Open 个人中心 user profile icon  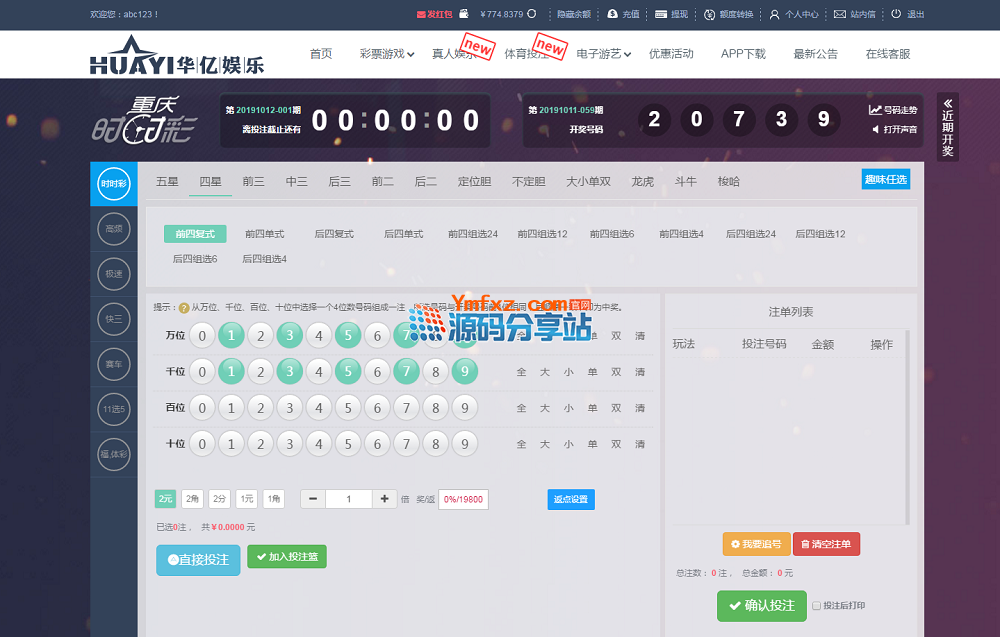click(774, 15)
